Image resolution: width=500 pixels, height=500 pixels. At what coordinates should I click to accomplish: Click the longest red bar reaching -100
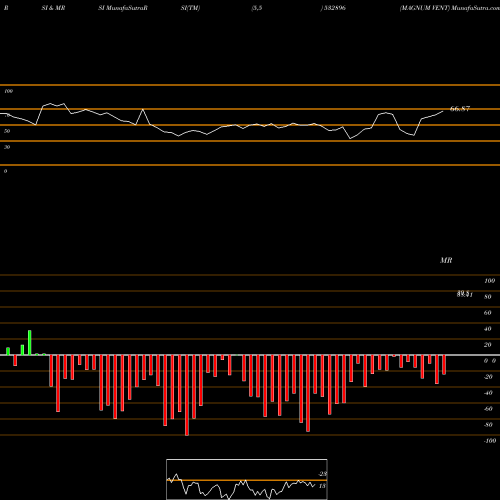coord(187,395)
